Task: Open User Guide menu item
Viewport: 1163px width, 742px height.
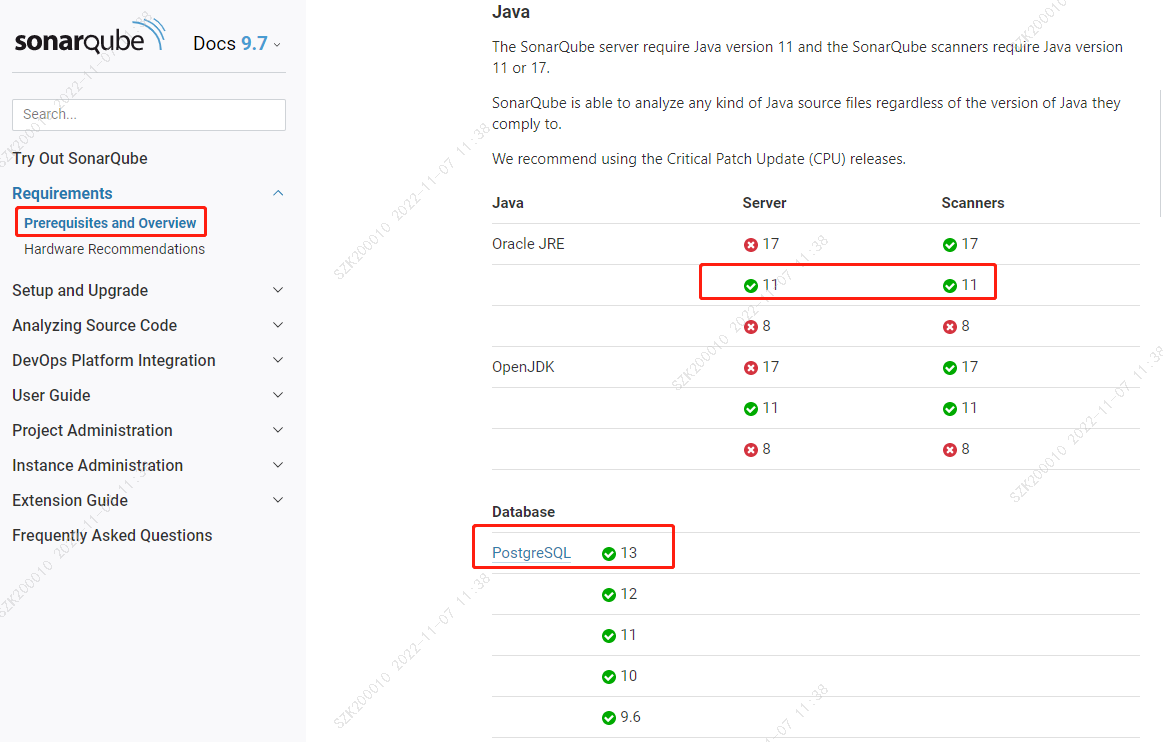Action: (51, 395)
